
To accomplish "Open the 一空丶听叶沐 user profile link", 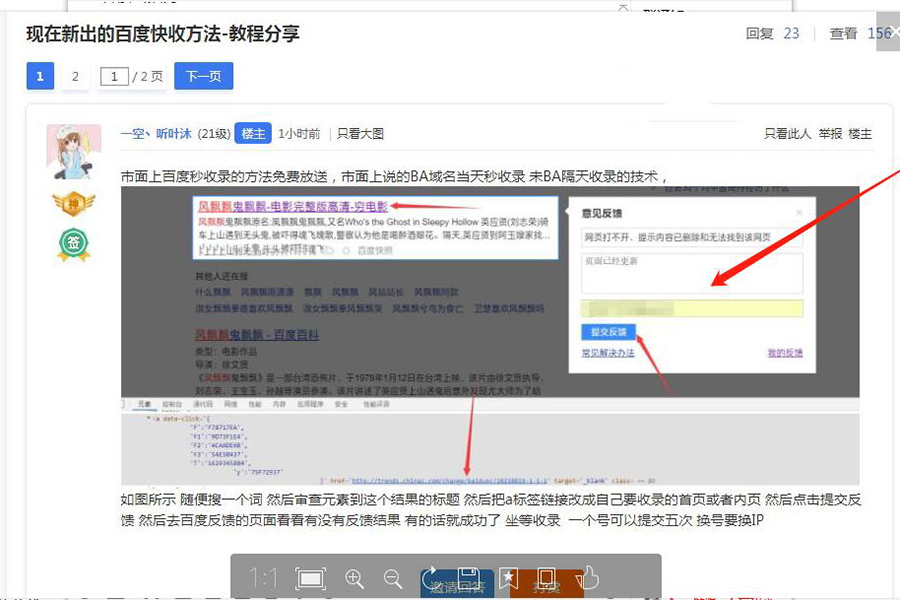I will click(x=157, y=134).
